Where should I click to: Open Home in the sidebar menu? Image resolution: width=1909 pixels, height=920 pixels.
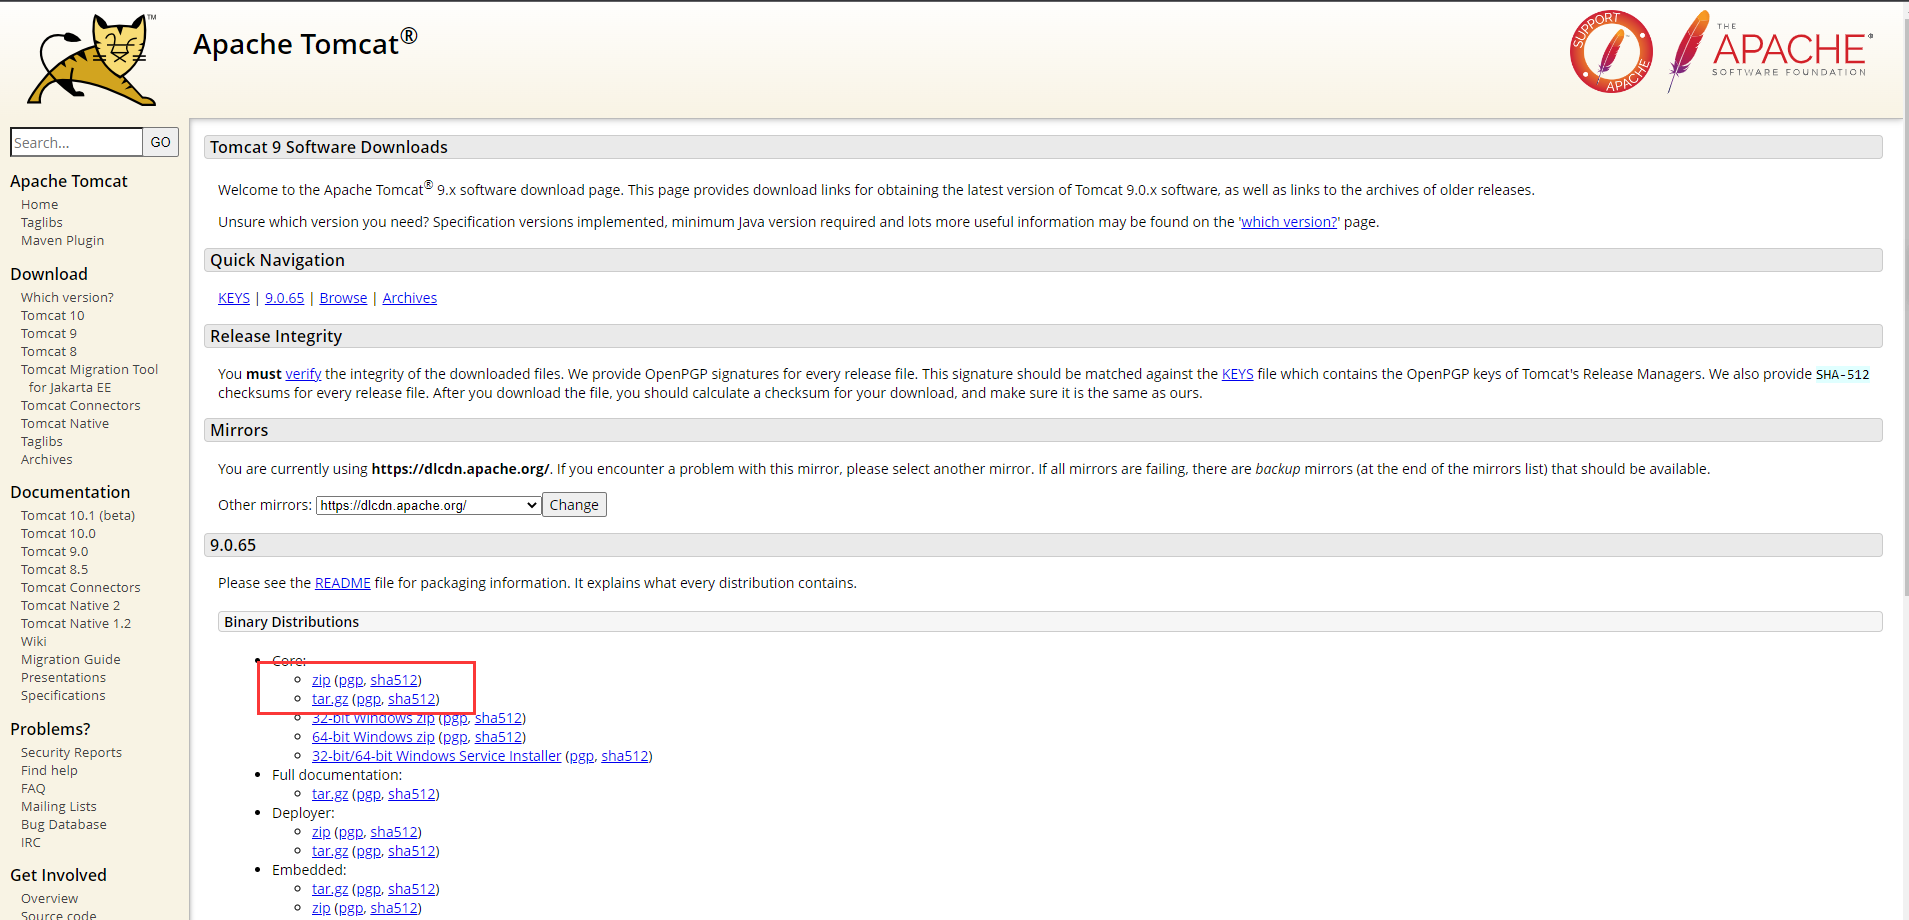tap(40, 205)
